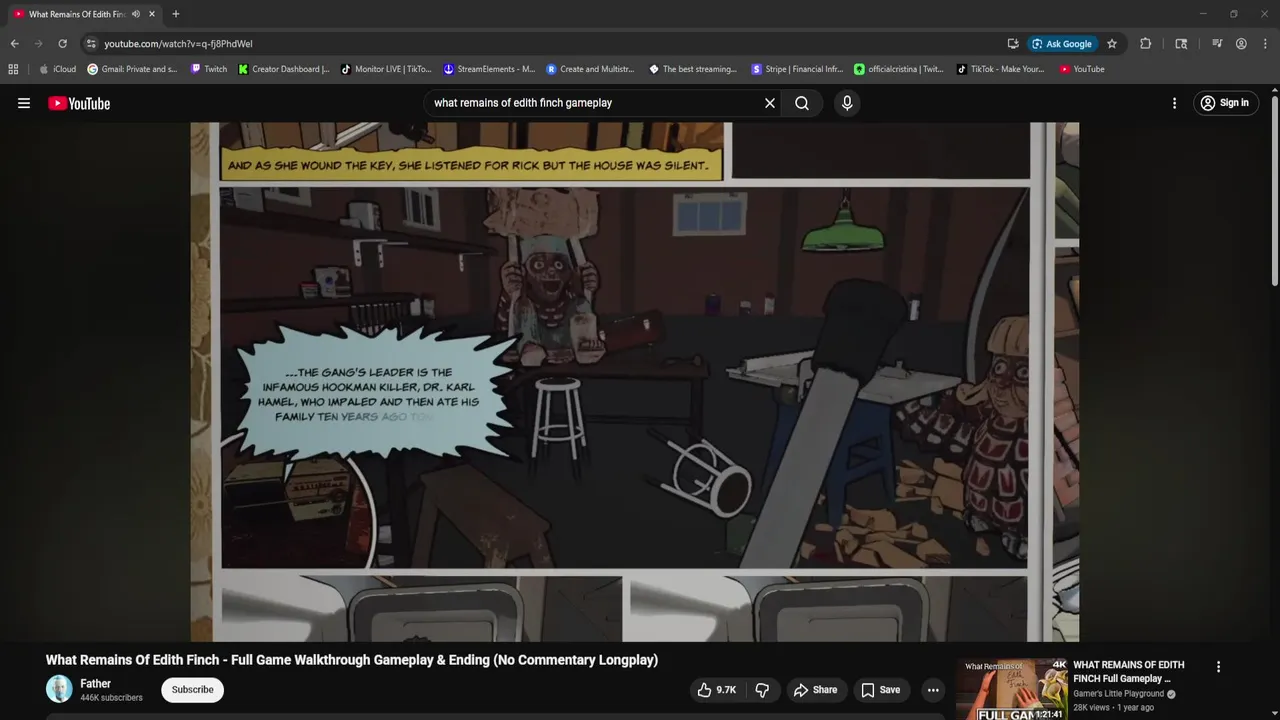Click the page vertical scrollbar
Viewport: 1280px width, 720px height.
tap(1274, 190)
